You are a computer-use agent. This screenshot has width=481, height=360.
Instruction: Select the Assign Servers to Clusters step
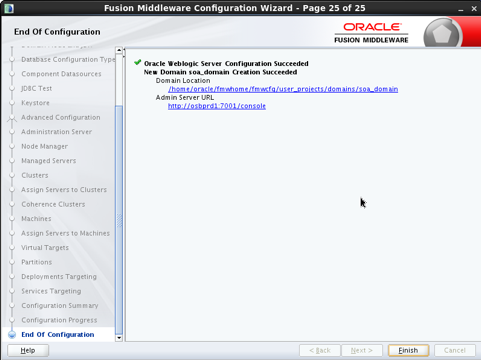coord(64,190)
